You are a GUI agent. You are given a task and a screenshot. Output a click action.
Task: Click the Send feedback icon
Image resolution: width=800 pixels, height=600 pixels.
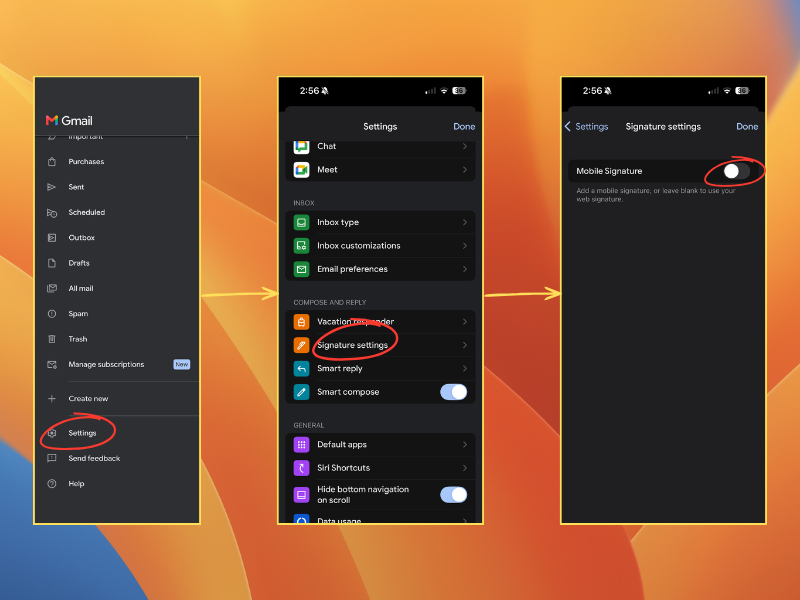tap(52, 458)
